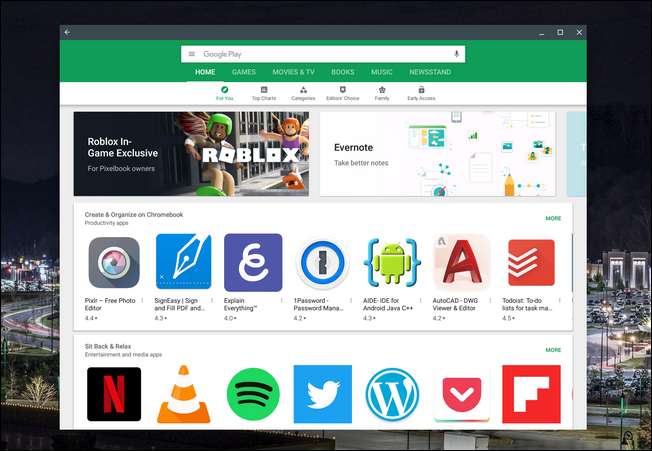Open the Family section
The height and width of the screenshot is (451, 652).
point(382,94)
